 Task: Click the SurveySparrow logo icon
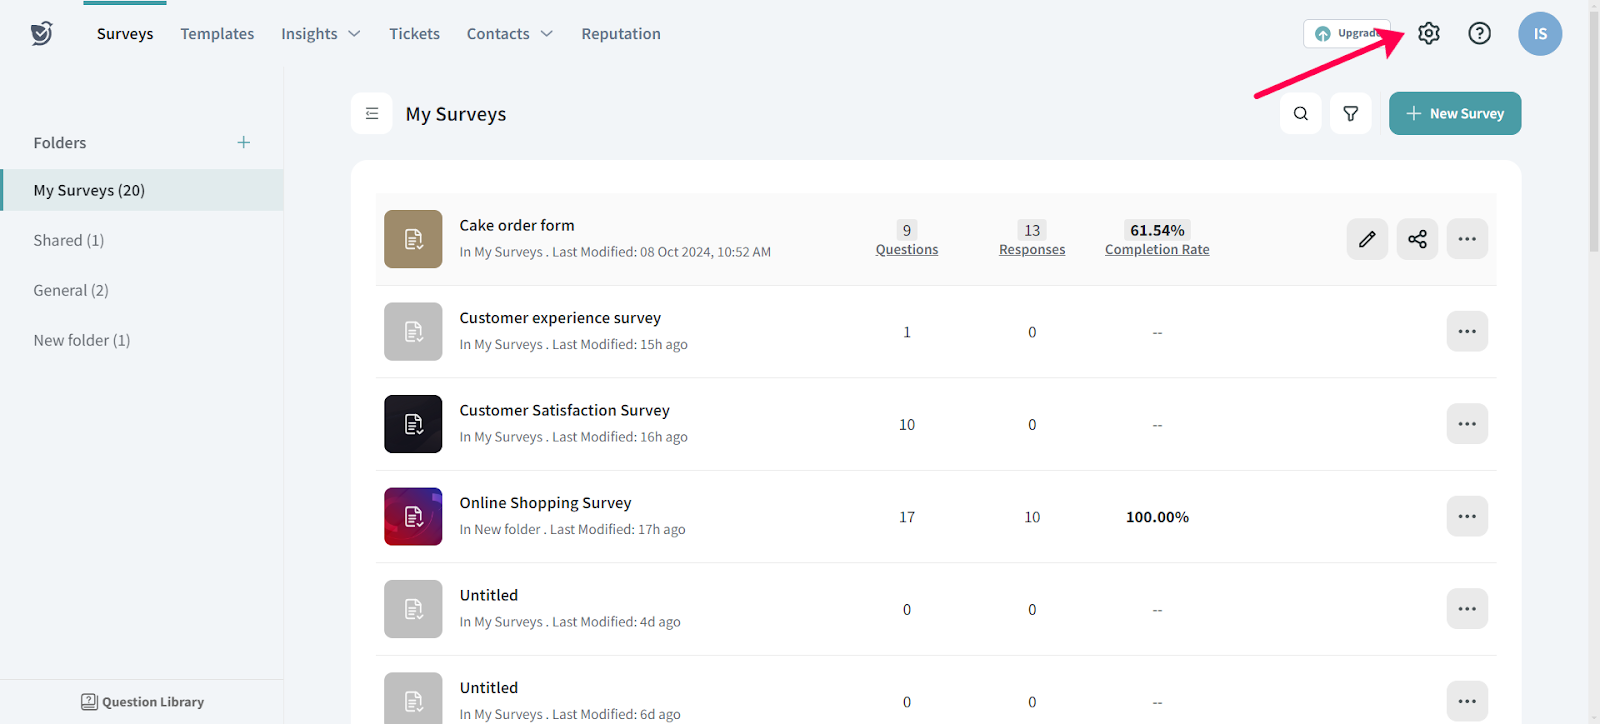point(41,33)
